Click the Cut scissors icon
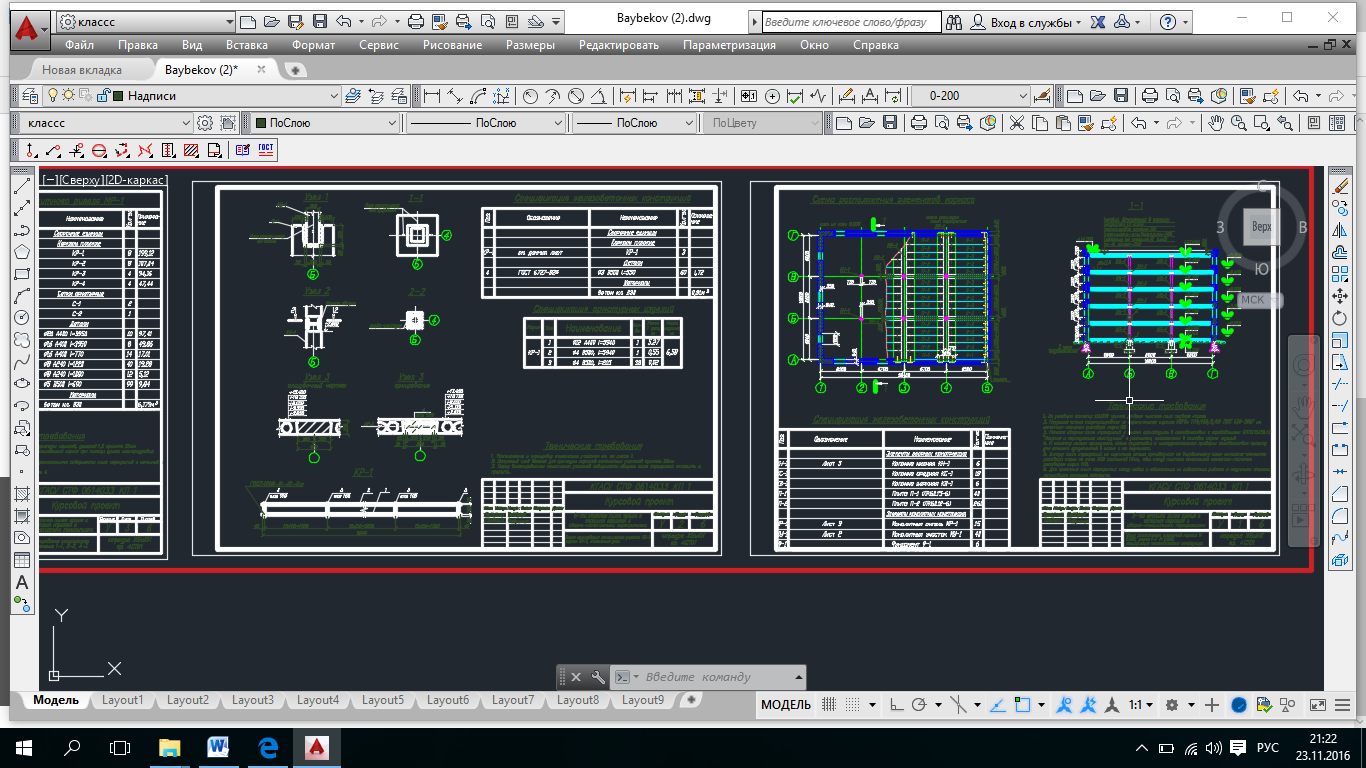The height and width of the screenshot is (768, 1366). pos(1016,123)
